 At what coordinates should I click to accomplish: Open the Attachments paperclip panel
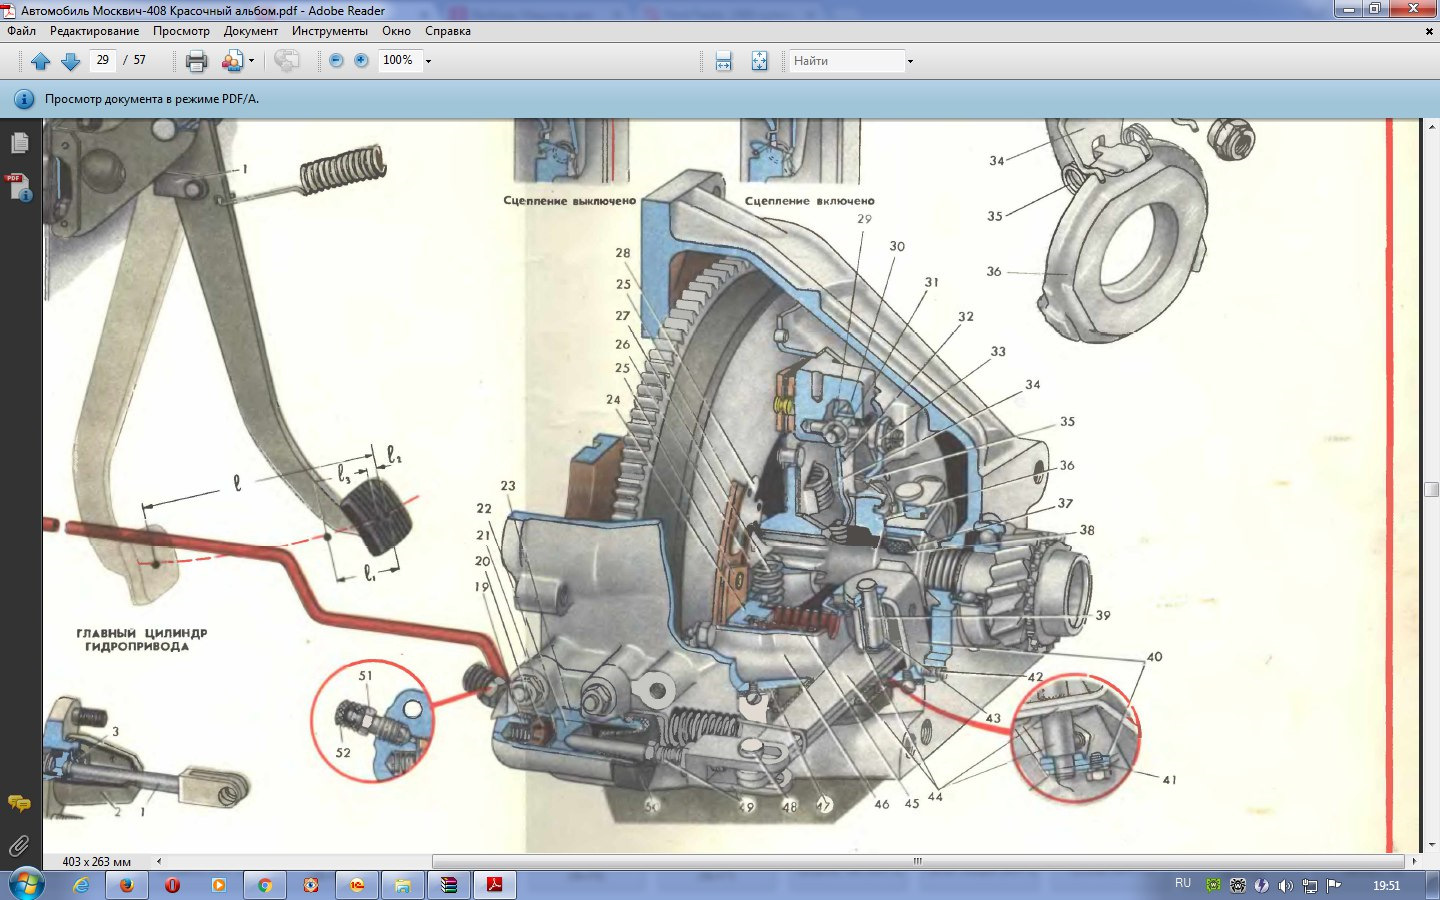(19, 846)
